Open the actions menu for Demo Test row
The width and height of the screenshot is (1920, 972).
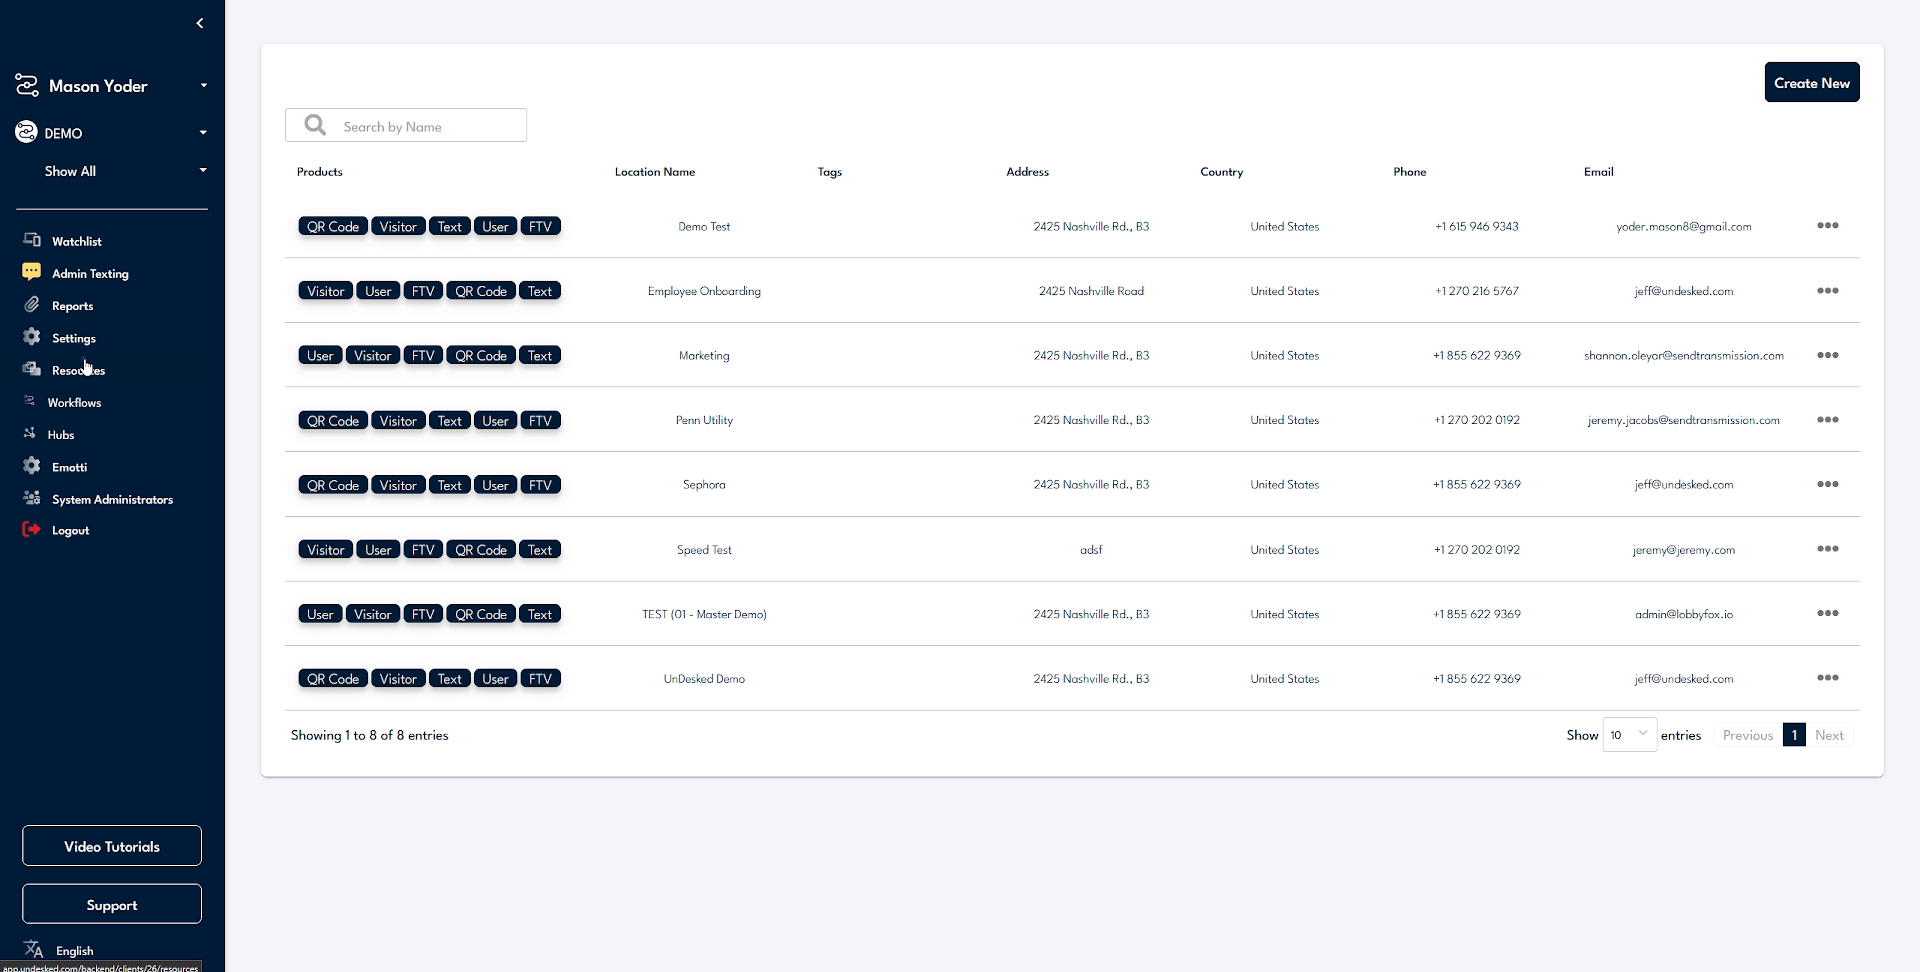click(x=1829, y=225)
